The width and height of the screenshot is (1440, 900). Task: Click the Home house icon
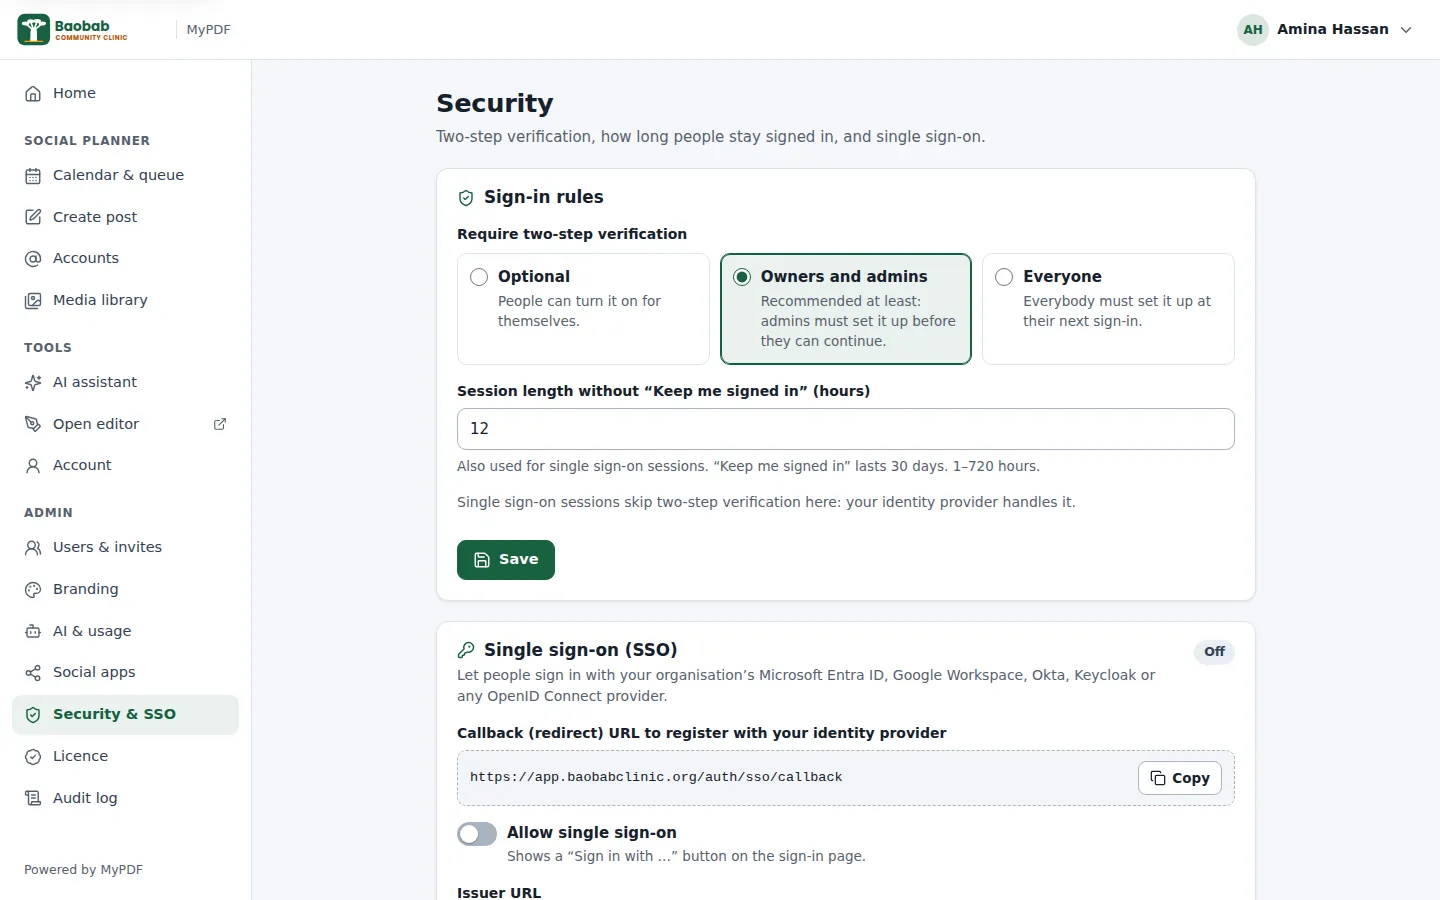click(x=33, y=93)
